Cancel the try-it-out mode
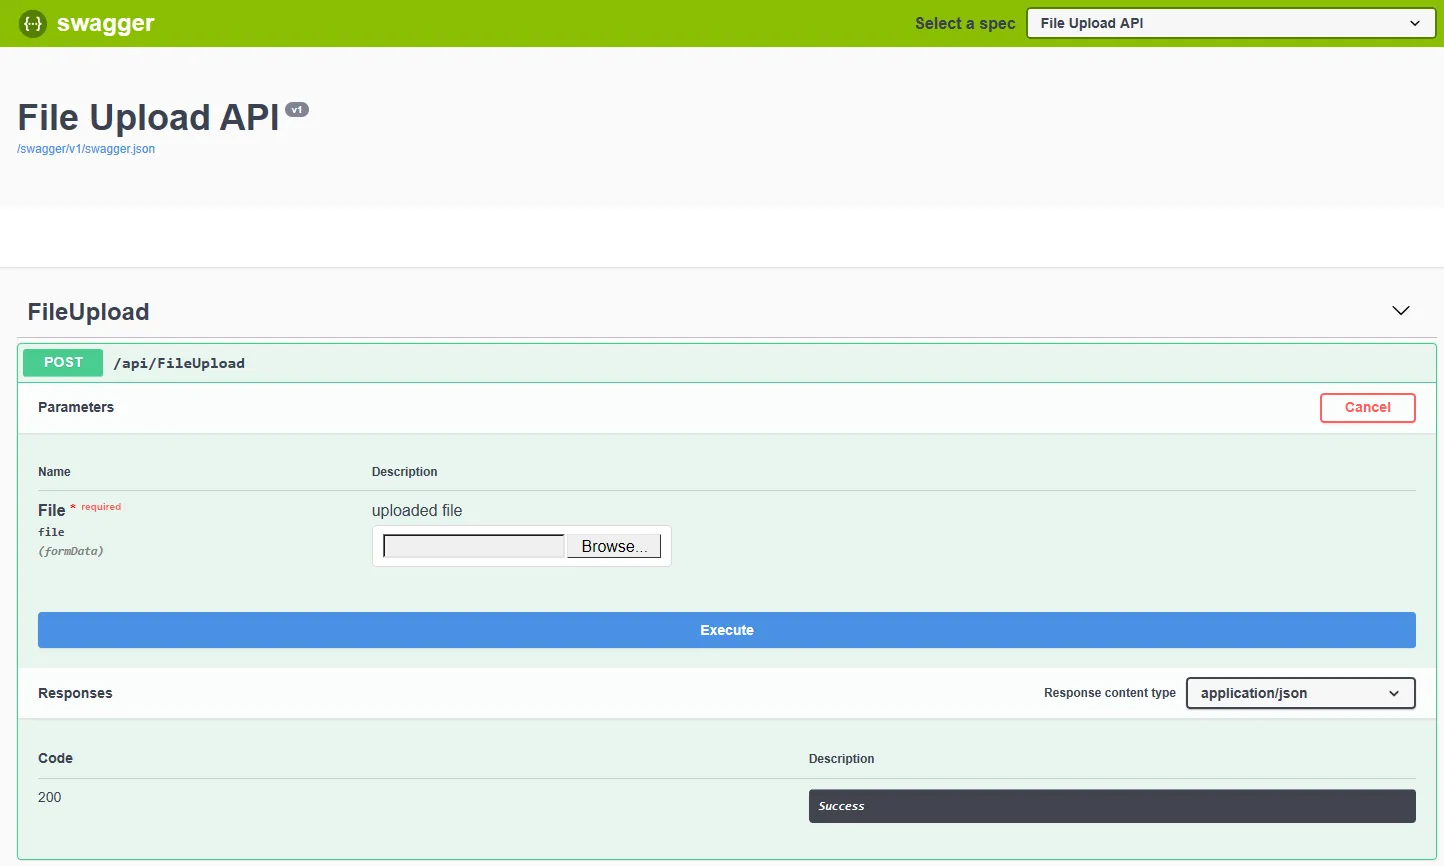Screen dimensions: 1444x866 tap(1367, 408)
